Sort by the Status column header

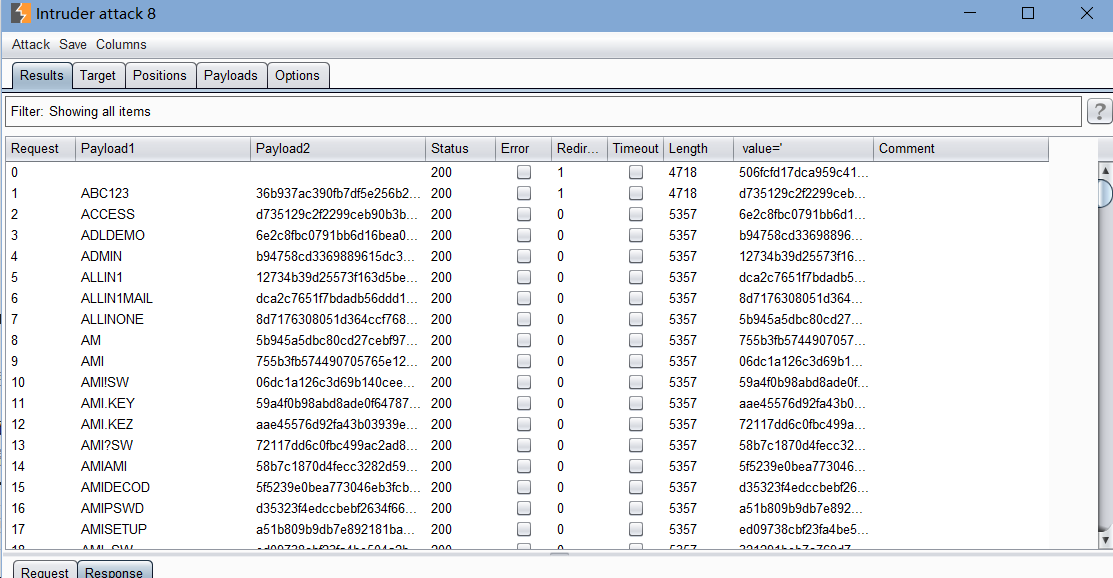(460, 148)
